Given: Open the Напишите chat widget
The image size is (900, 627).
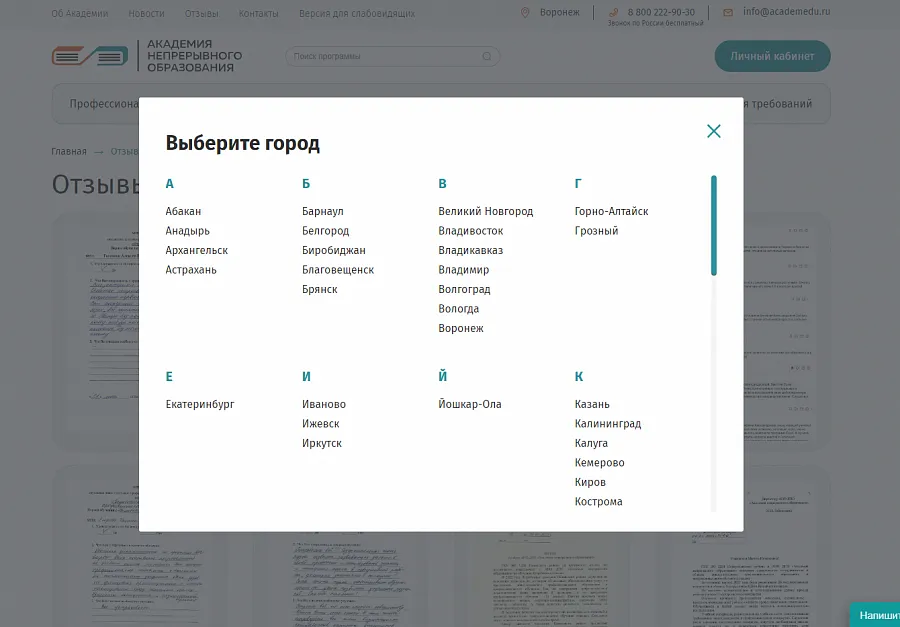Looking at the screenshot, I should tap(875, 615).
